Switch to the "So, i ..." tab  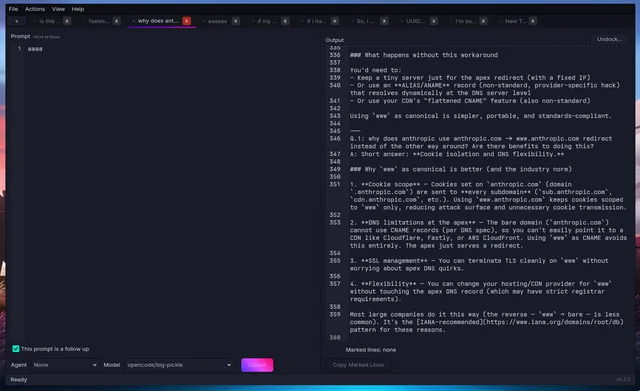click(365, 21)
